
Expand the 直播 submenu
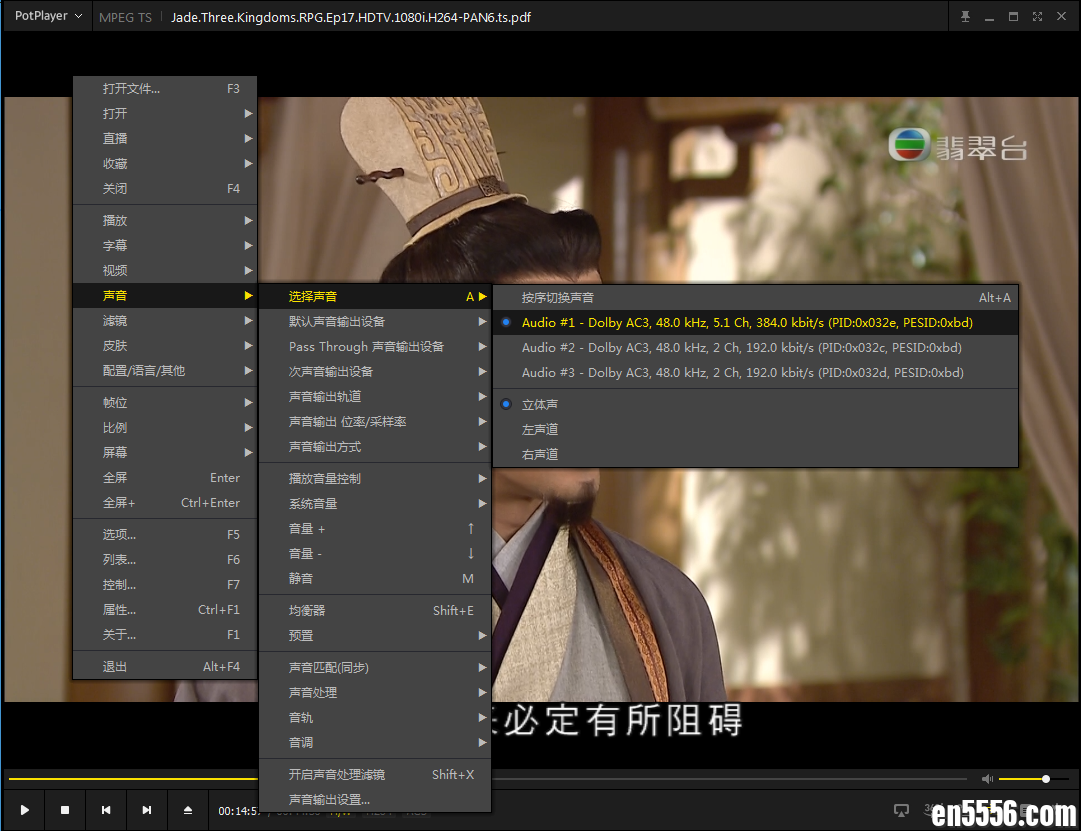pyautogui.click(x=165, y=138)
